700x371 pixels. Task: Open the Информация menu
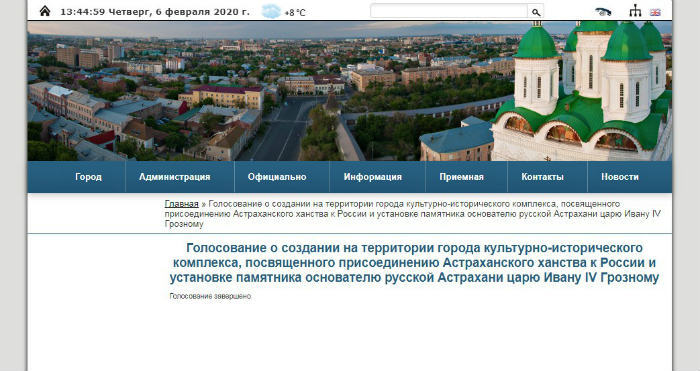[x=373, y=177]
